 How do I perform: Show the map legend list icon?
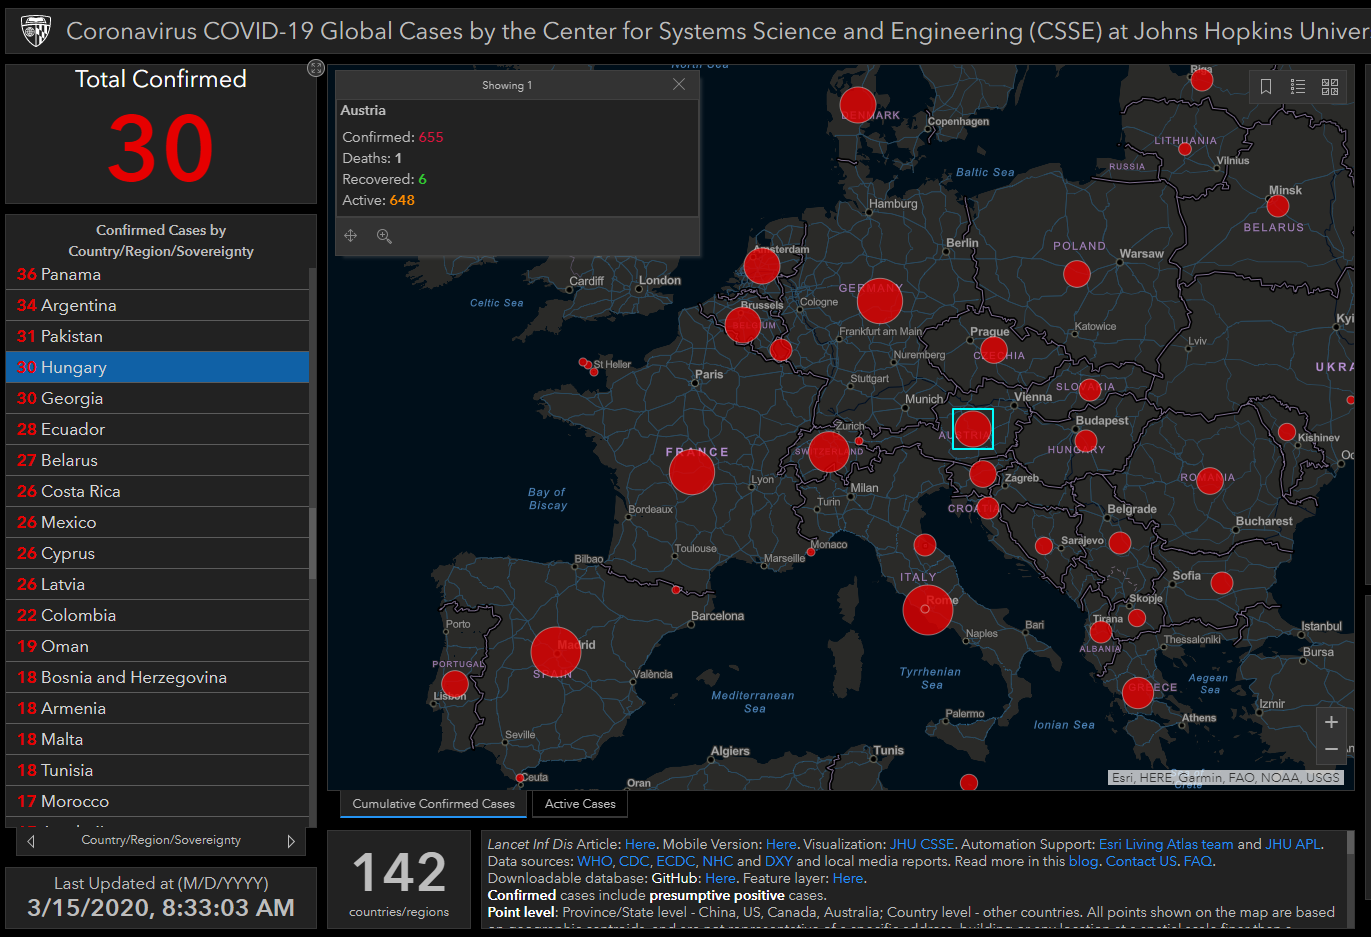click(1298, 87)
